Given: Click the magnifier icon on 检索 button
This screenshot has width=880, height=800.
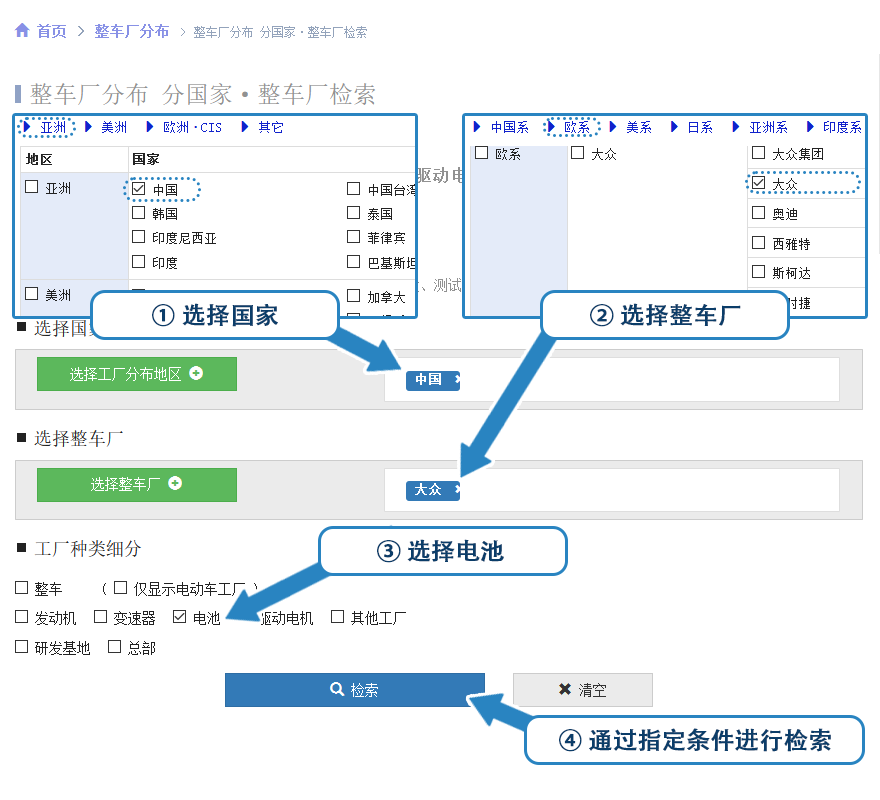Looking at the screenshot, I should point(337,690).
